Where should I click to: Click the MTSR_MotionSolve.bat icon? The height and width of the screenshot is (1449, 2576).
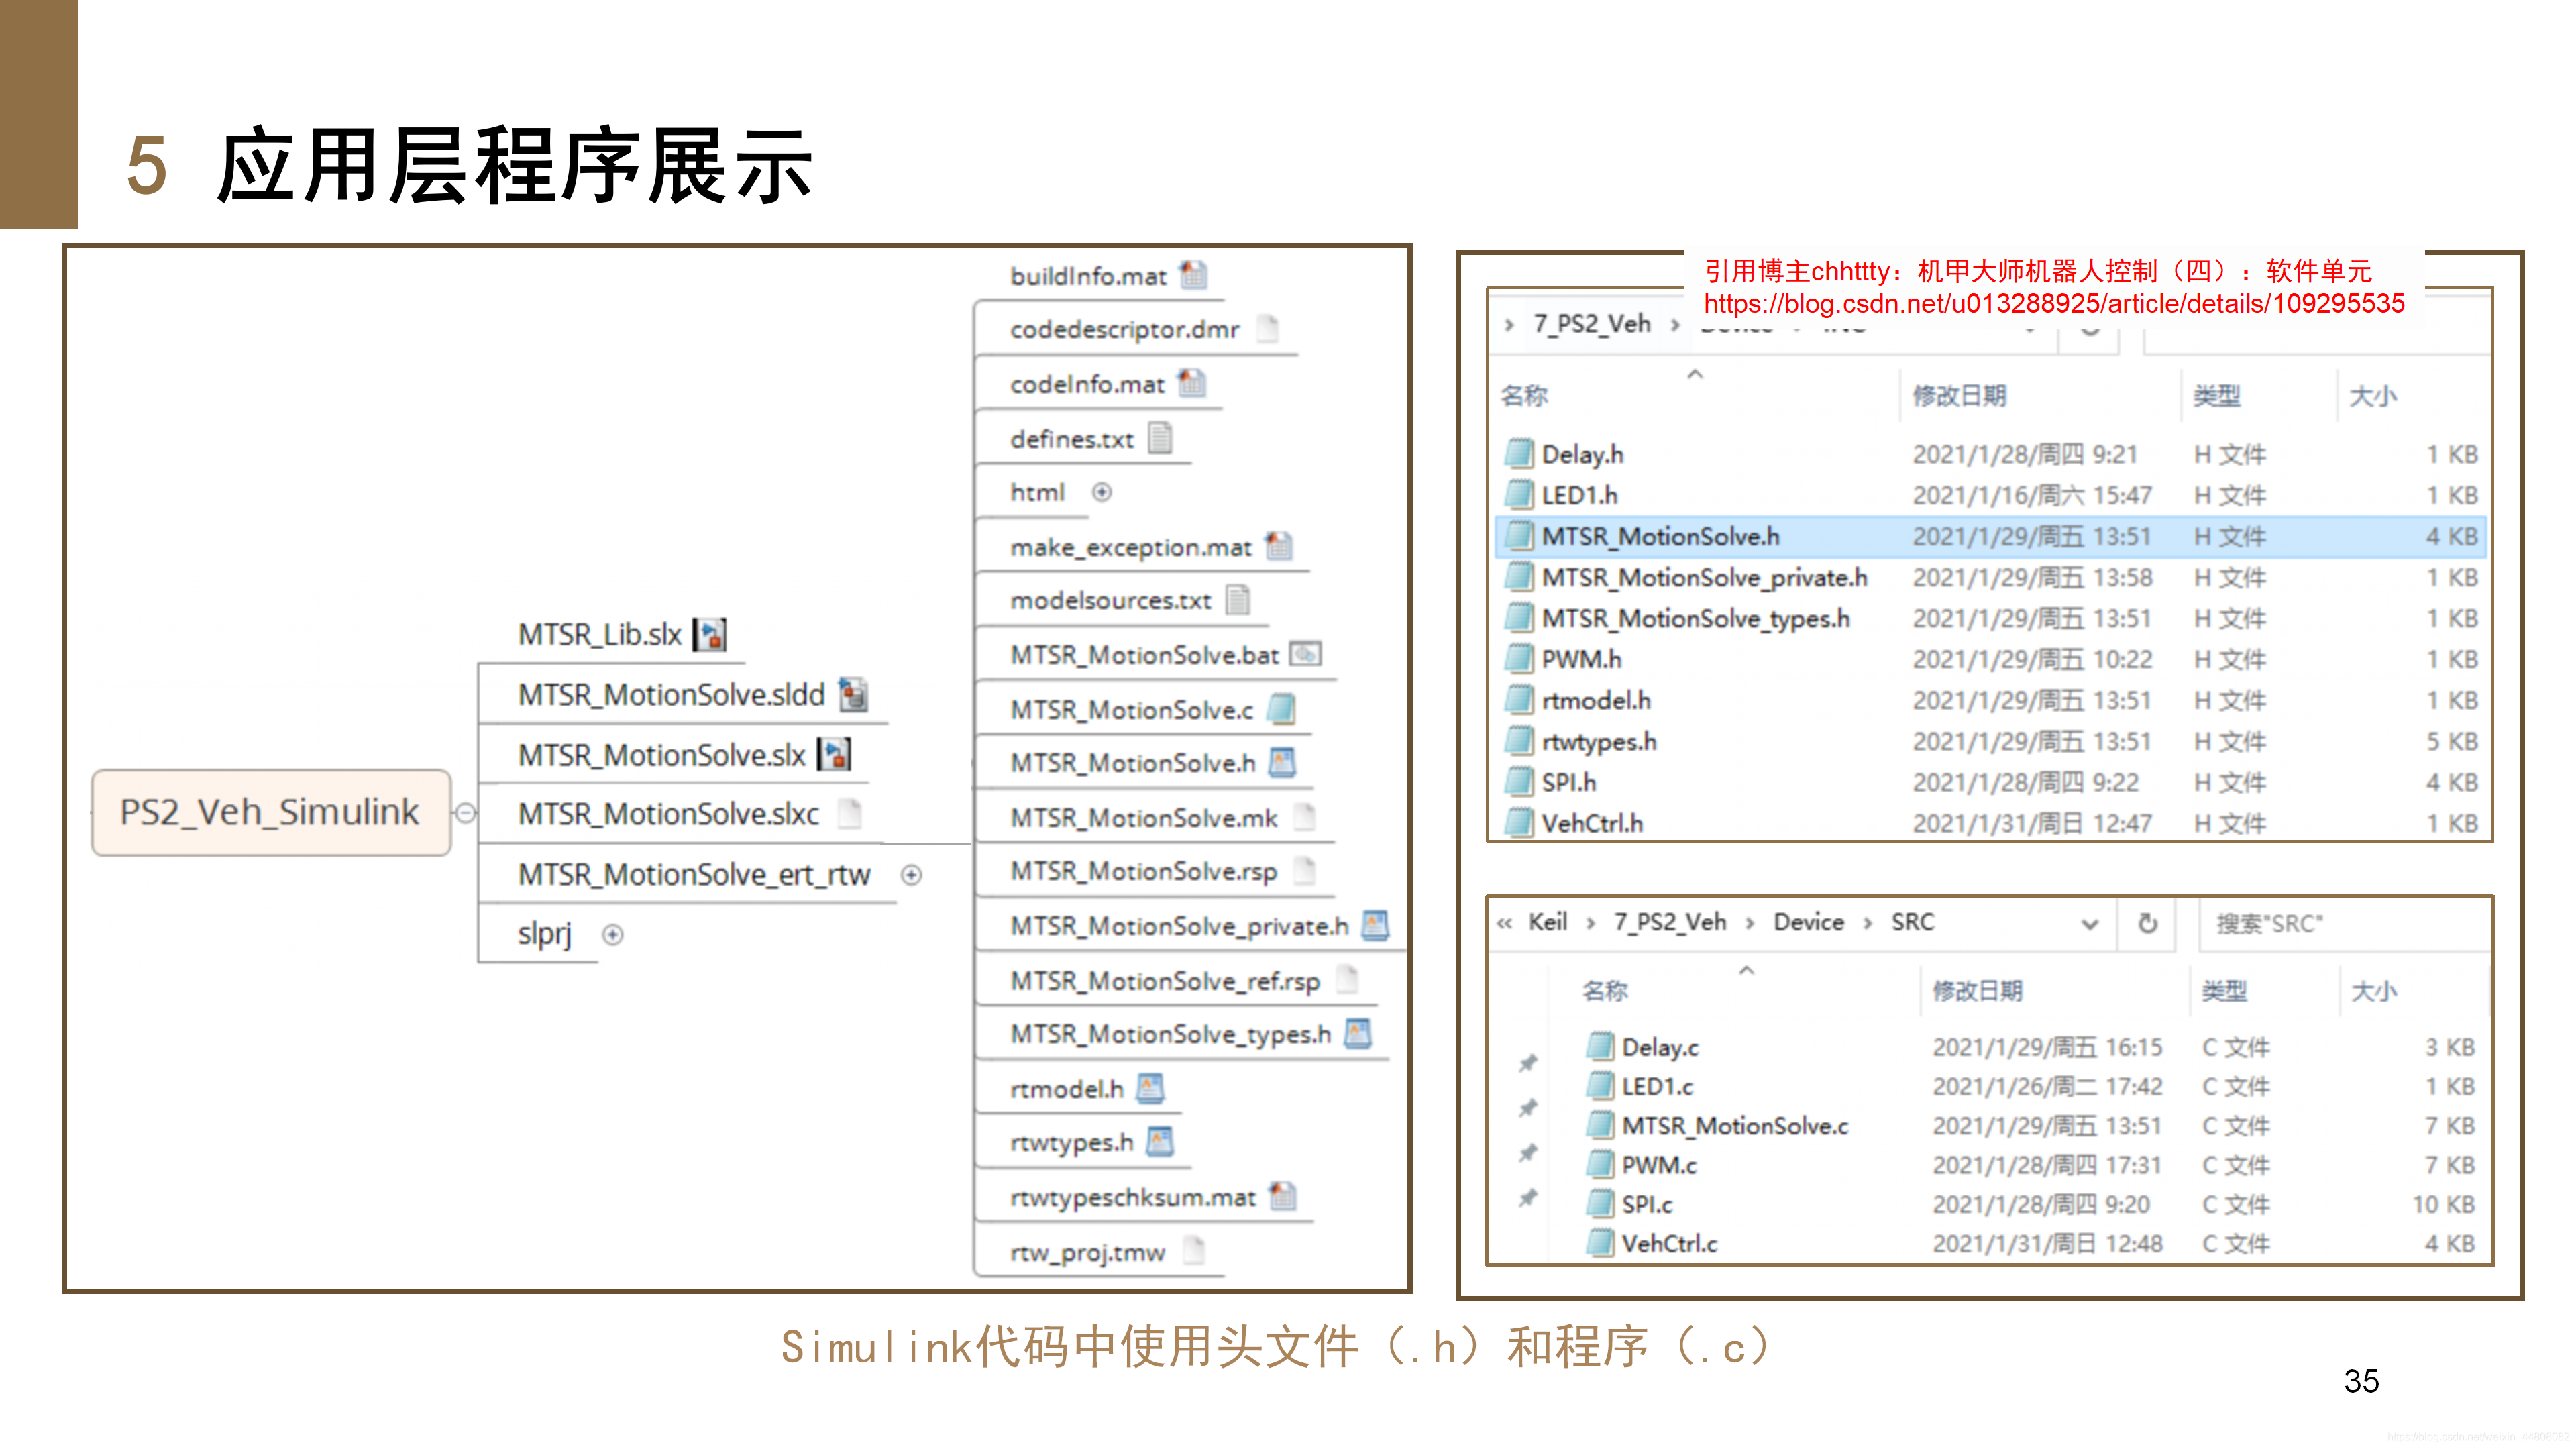coord(1305,654)
